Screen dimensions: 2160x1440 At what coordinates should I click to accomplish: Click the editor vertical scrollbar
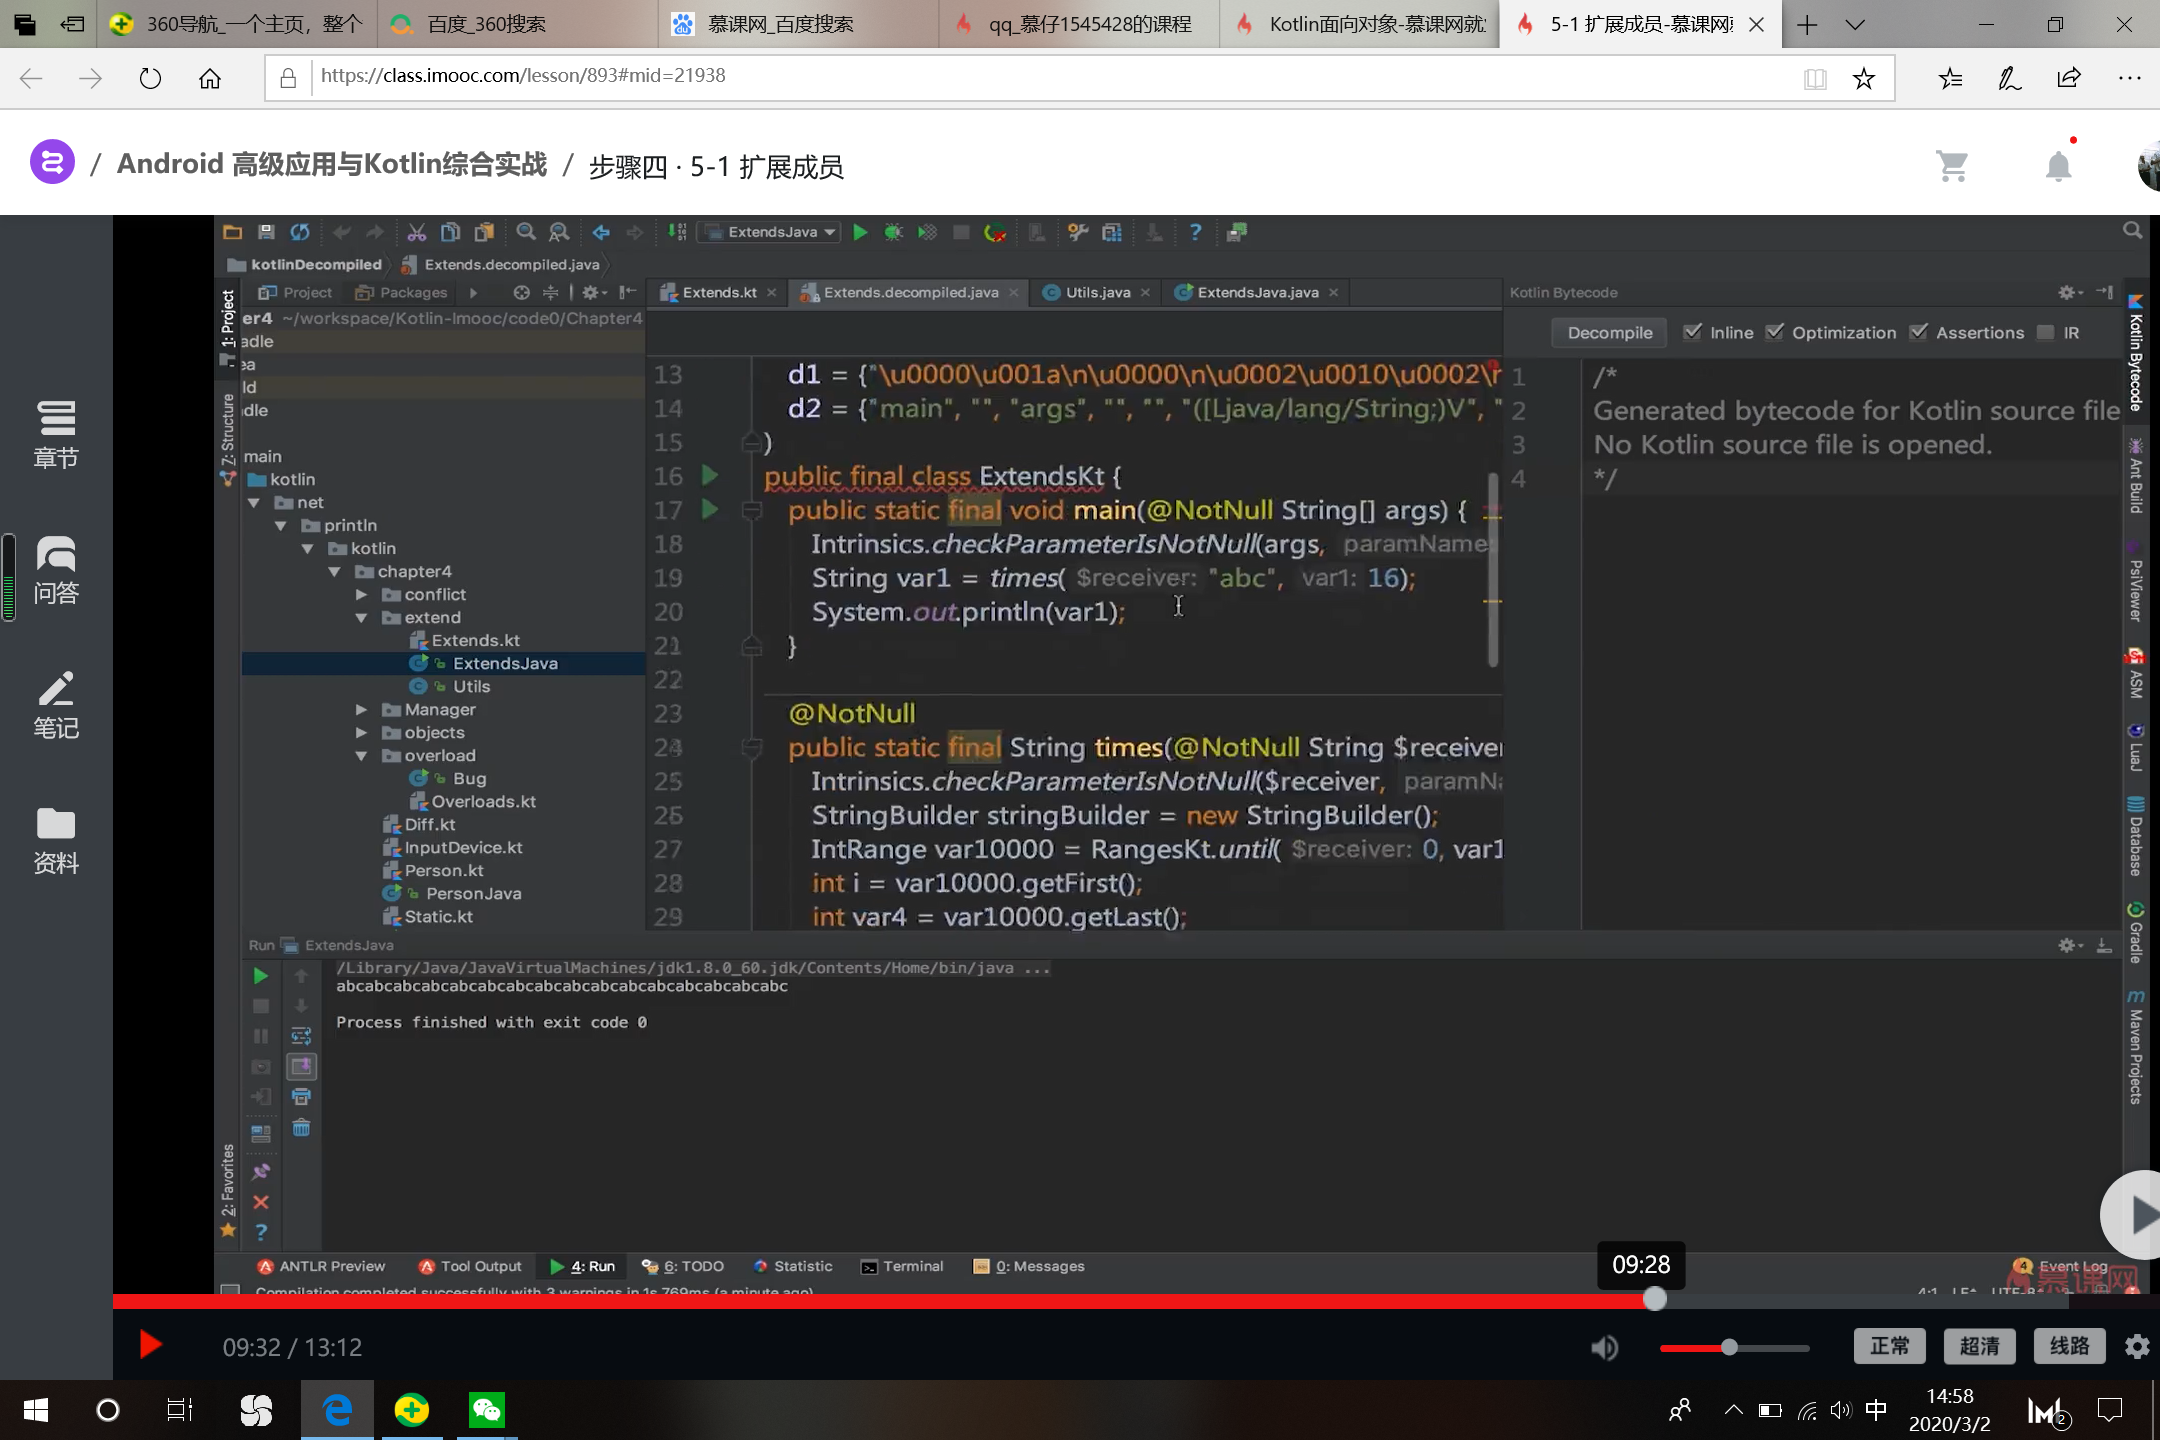pyautogui.click(x=1493, y=570)
